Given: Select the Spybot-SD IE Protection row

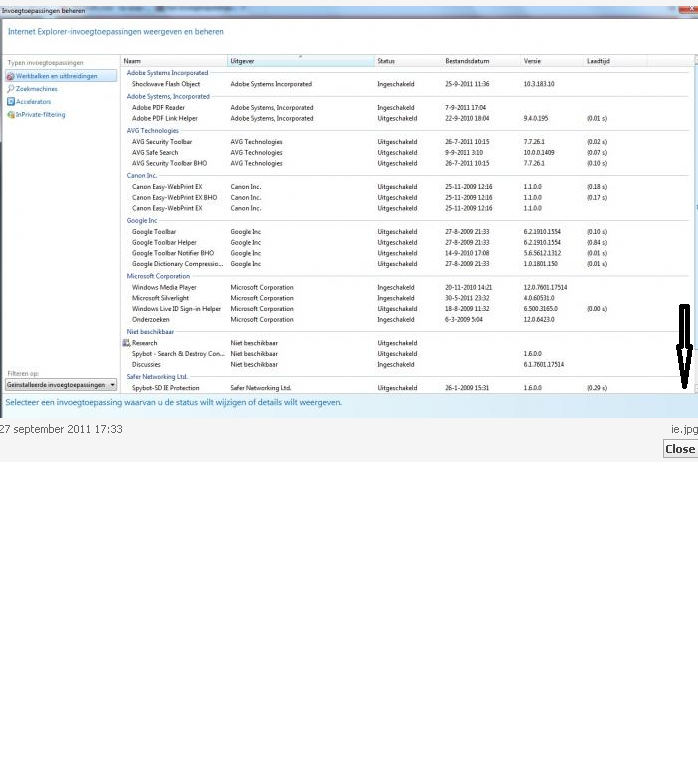Looking at the screenshot, I should click(x=406, y=388).
